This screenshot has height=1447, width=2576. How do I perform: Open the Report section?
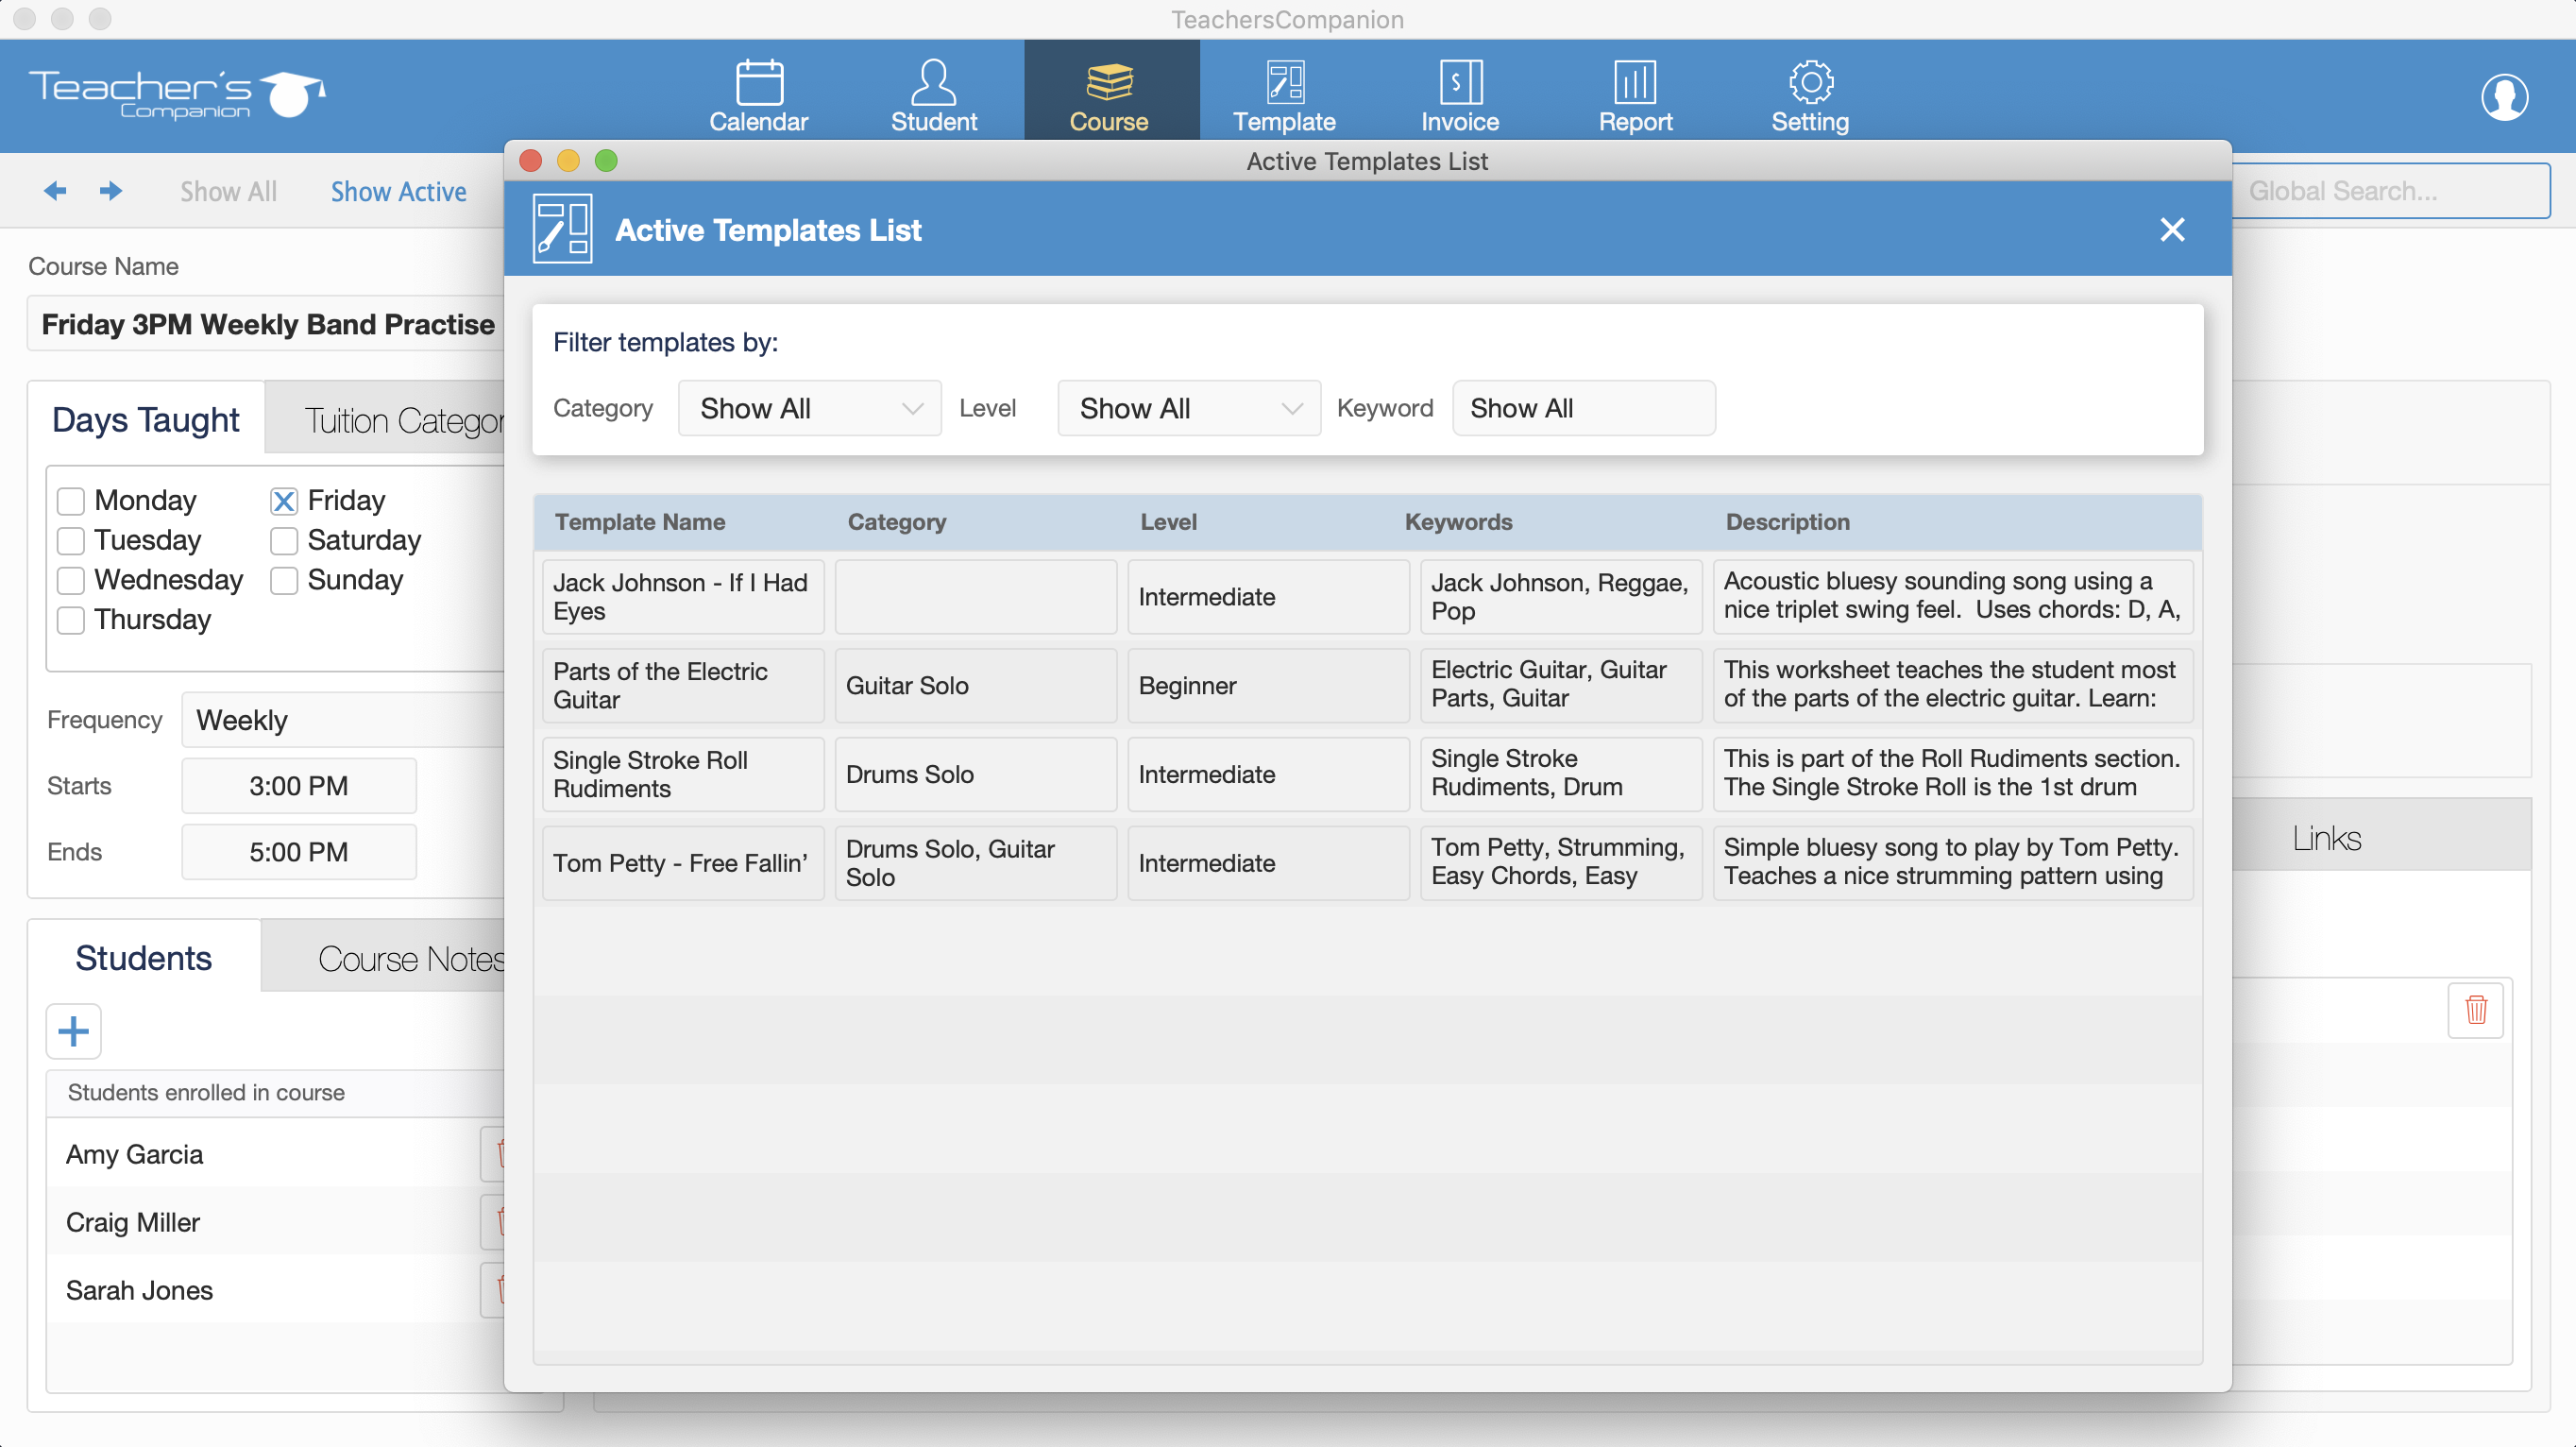point(1635,95)
